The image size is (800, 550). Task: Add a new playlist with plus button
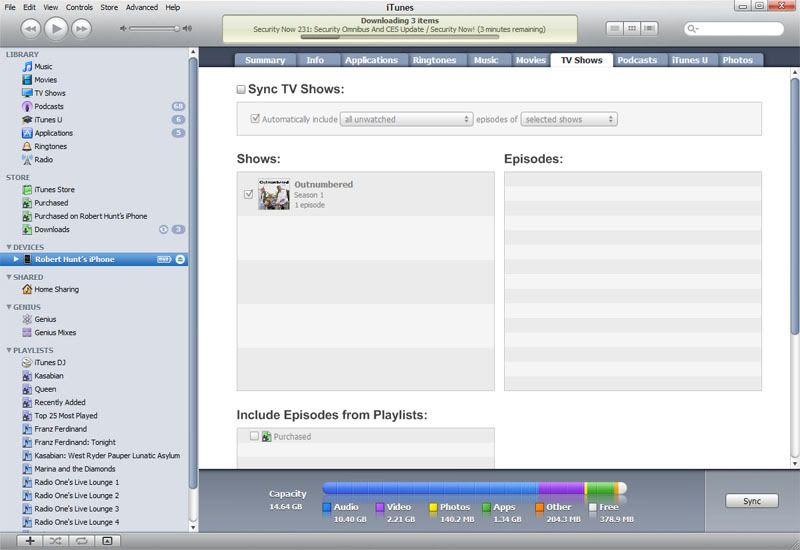click(x=30, y=541)
